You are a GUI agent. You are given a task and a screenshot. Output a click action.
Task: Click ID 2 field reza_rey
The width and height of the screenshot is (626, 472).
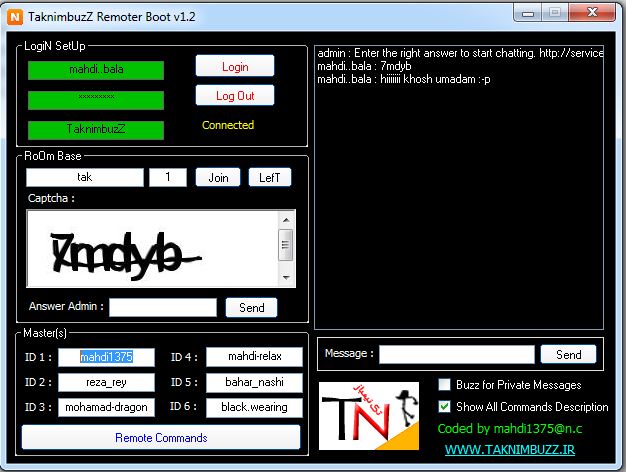[106, 382]
